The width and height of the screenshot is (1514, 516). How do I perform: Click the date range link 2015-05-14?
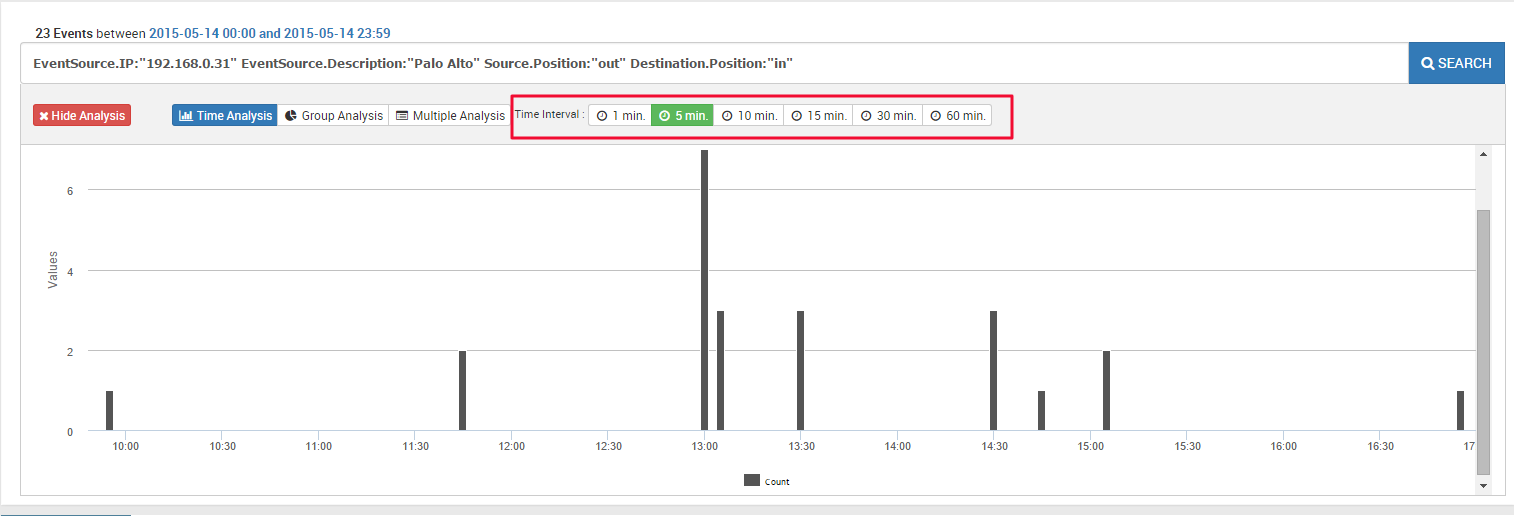(x=270, y=33)
